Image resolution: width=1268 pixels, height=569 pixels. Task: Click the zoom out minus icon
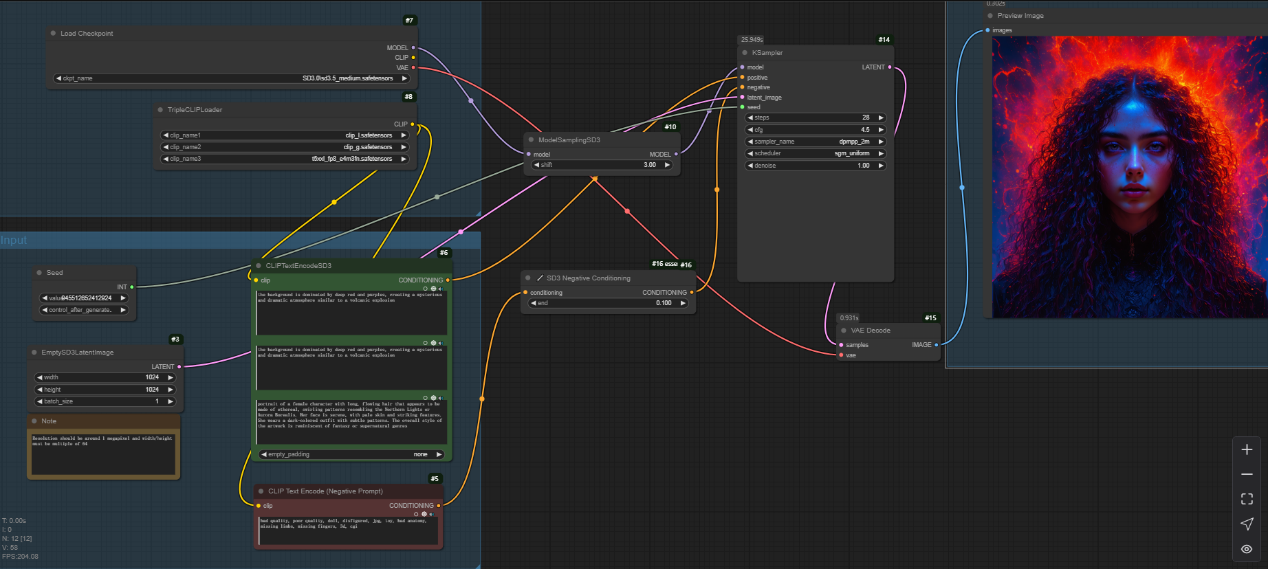pyautogui.click(x=1246, y=474)
